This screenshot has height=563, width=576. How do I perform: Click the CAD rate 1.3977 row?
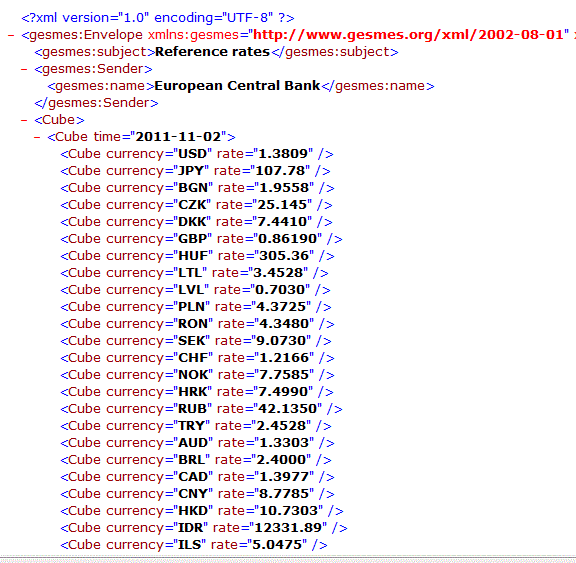[x=197, y=477]
